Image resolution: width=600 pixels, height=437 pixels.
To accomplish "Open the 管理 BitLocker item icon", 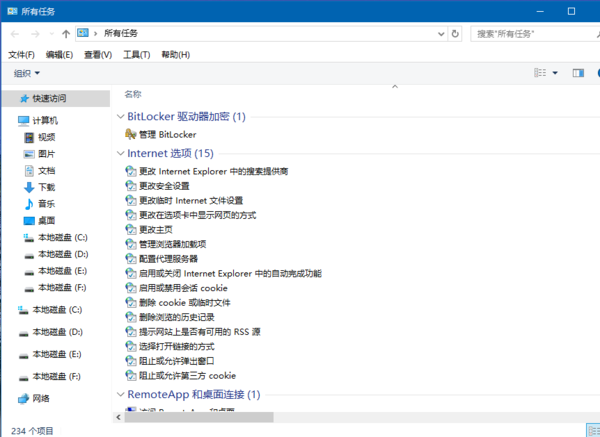I will pyautogui.click(x=130, y=134).
